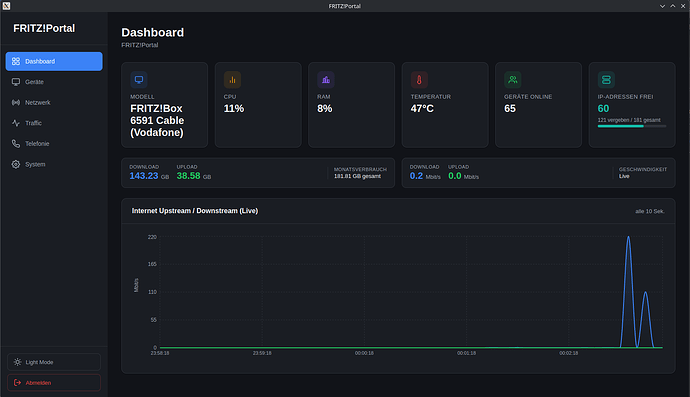Click the 00:02:18 time axis label
The image size is (690, 397).
pos(569,353)
